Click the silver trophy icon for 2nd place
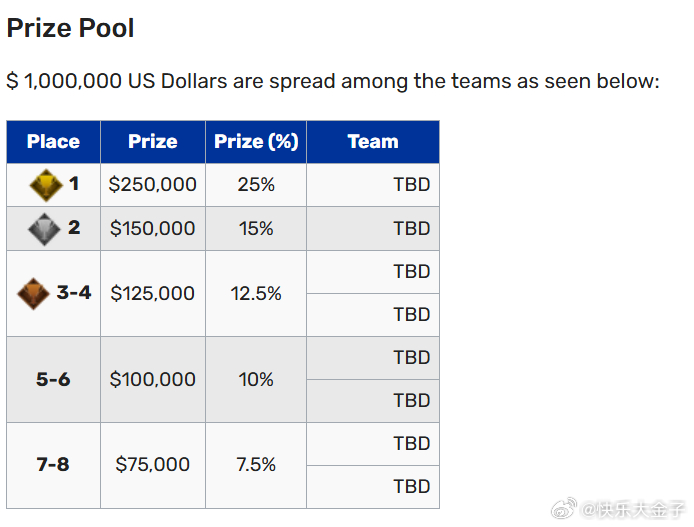This screenshot has height=527, width=694. pyautogui.click(x=44, y=229)
